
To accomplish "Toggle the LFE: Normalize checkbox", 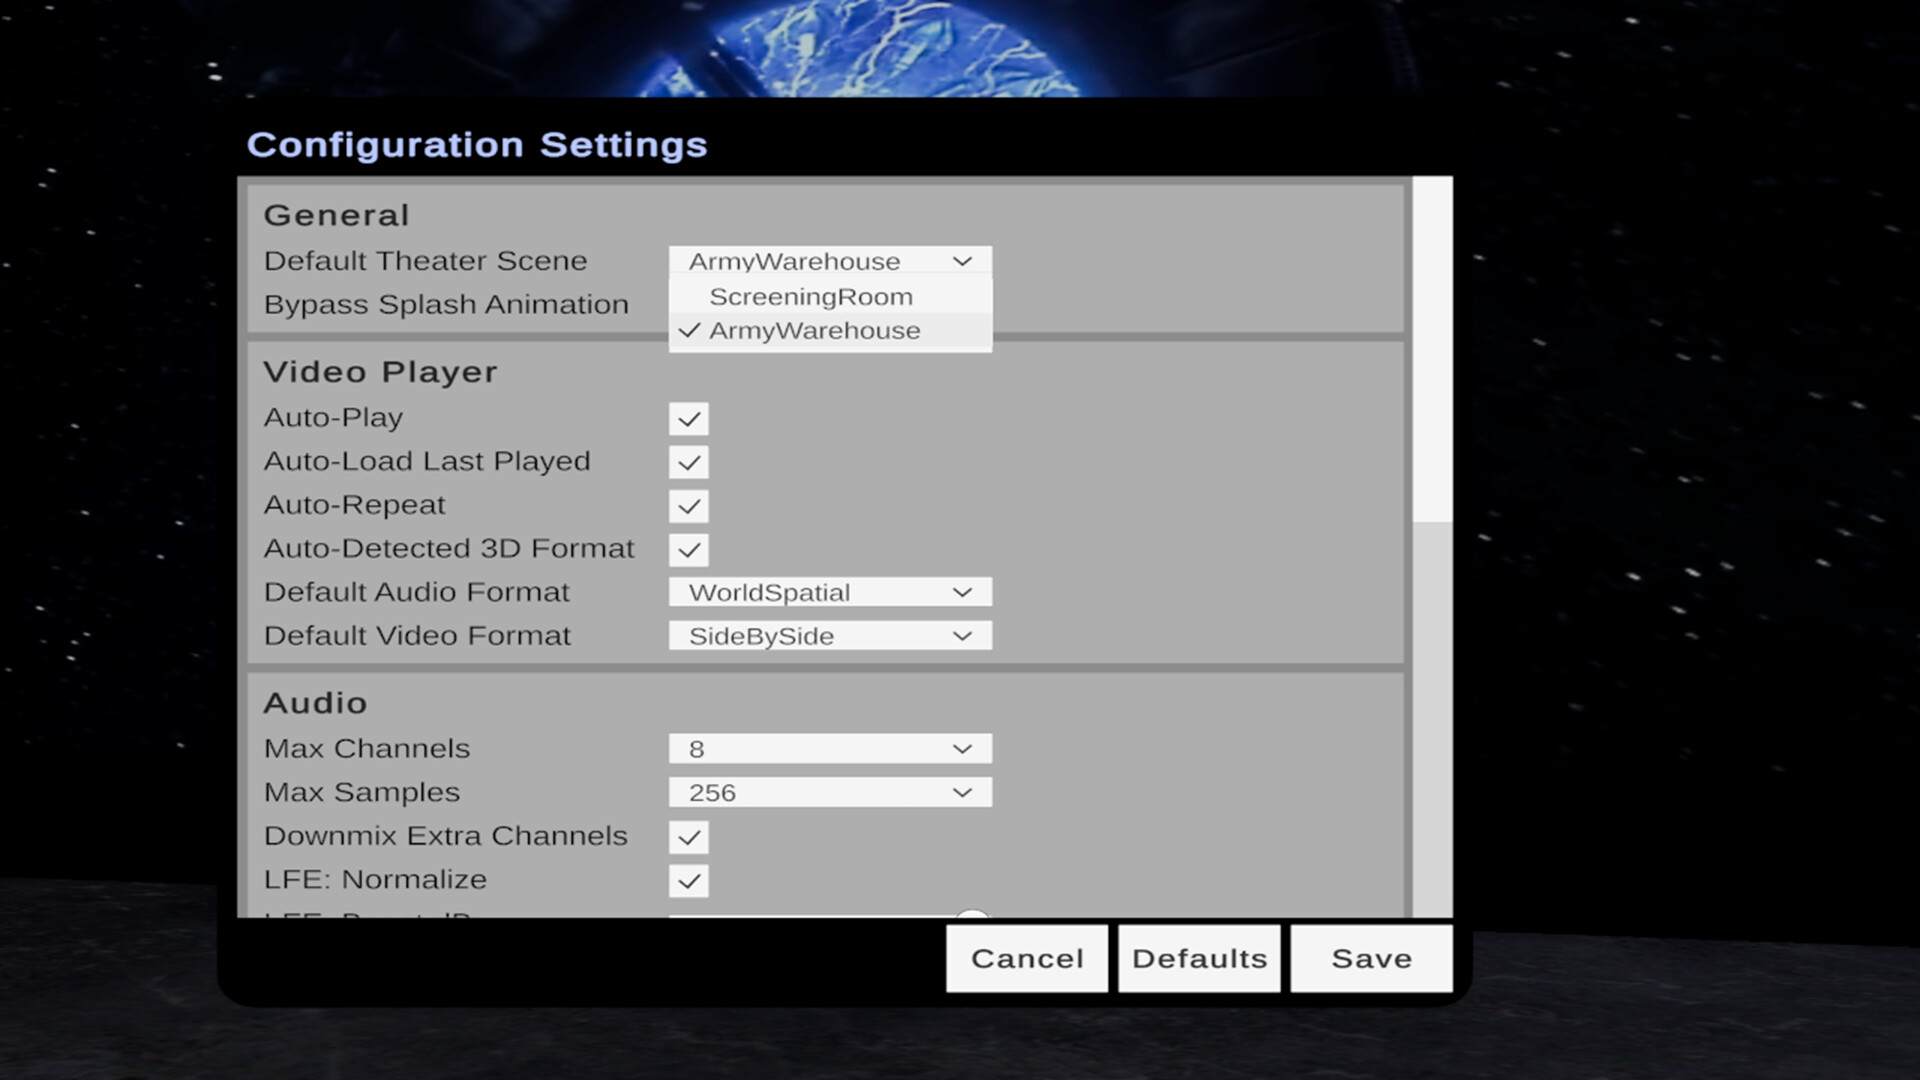I will pos(689,881).
